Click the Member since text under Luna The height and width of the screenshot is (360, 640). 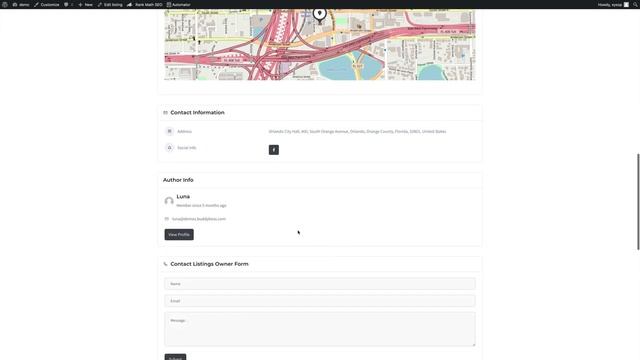[x=201, y=206]
